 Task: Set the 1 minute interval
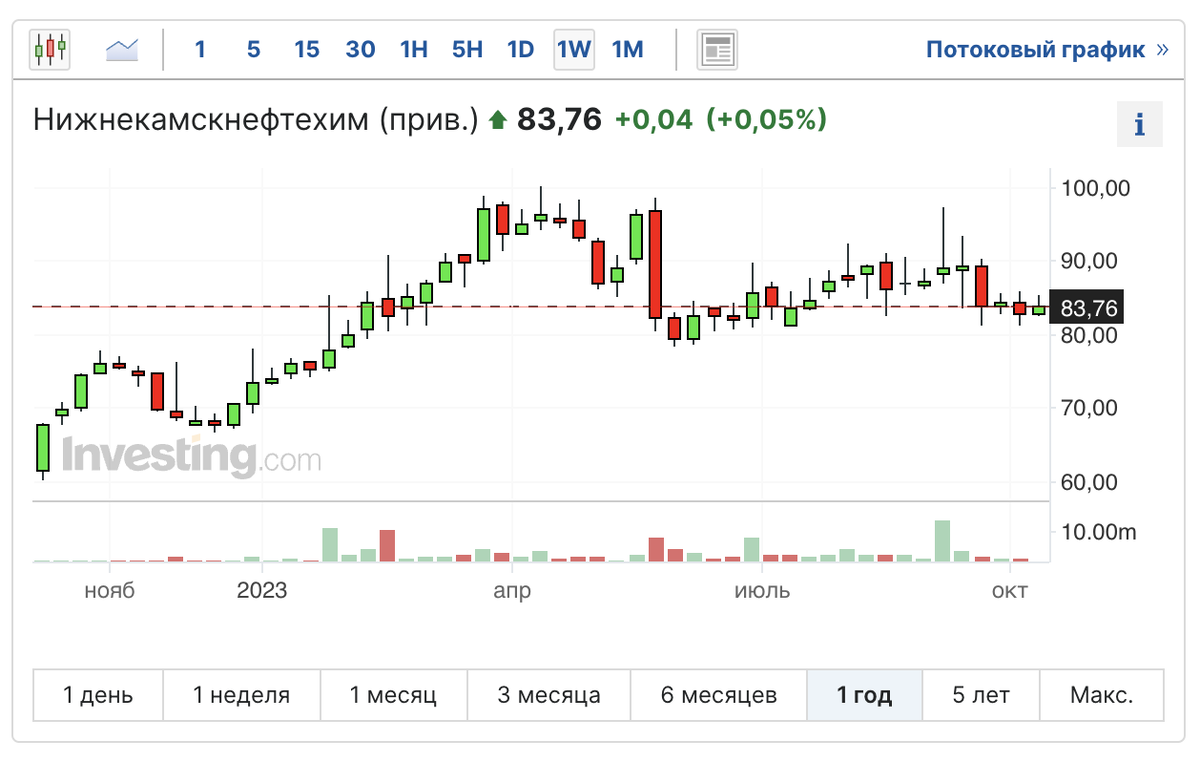point(200,49)
